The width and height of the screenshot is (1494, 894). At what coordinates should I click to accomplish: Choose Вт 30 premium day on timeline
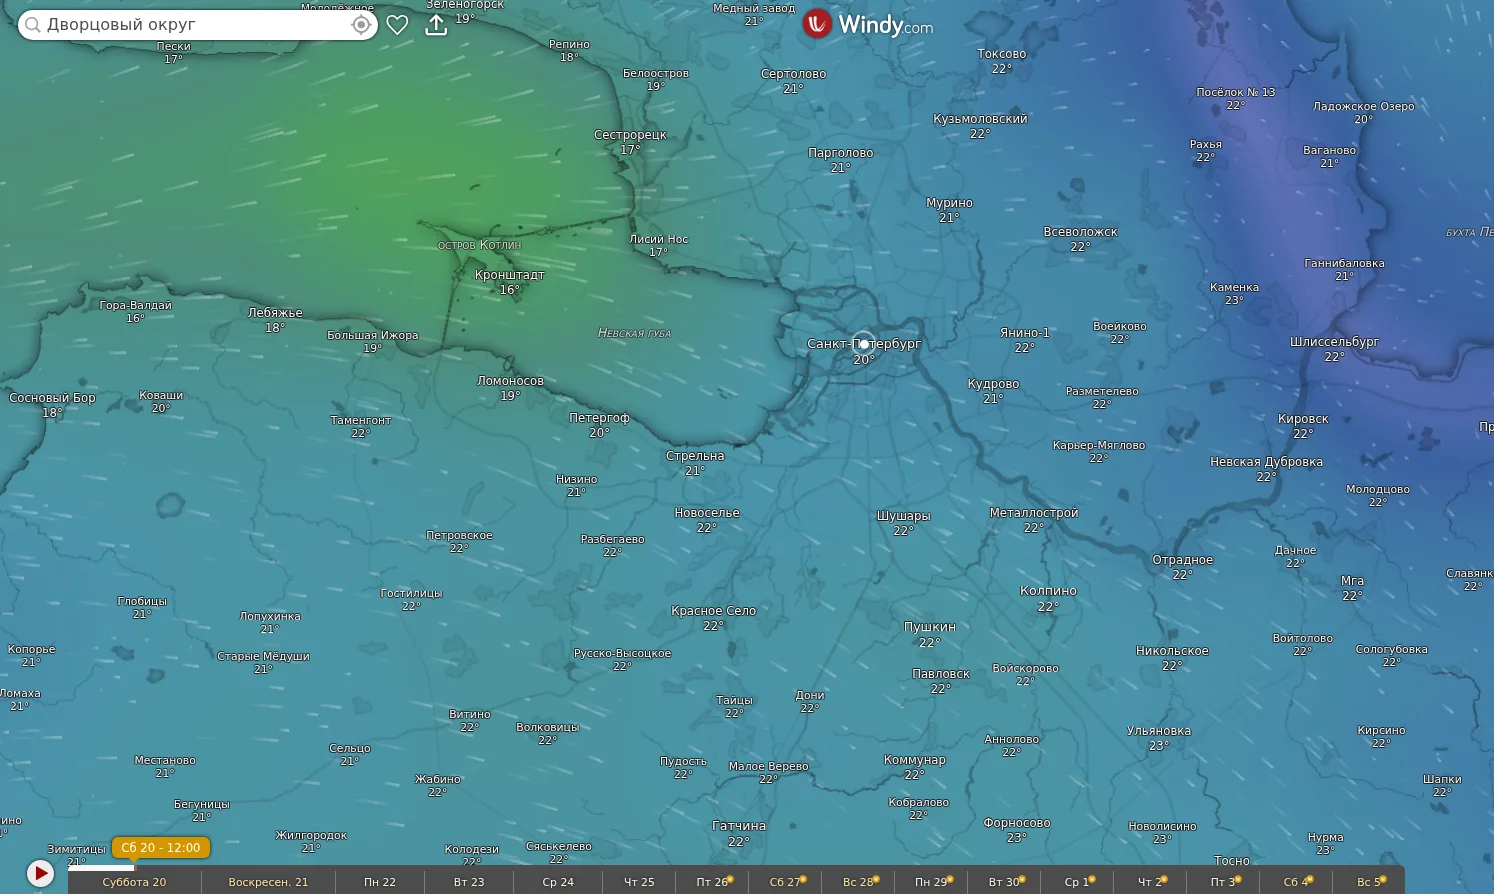point(1004,882)
